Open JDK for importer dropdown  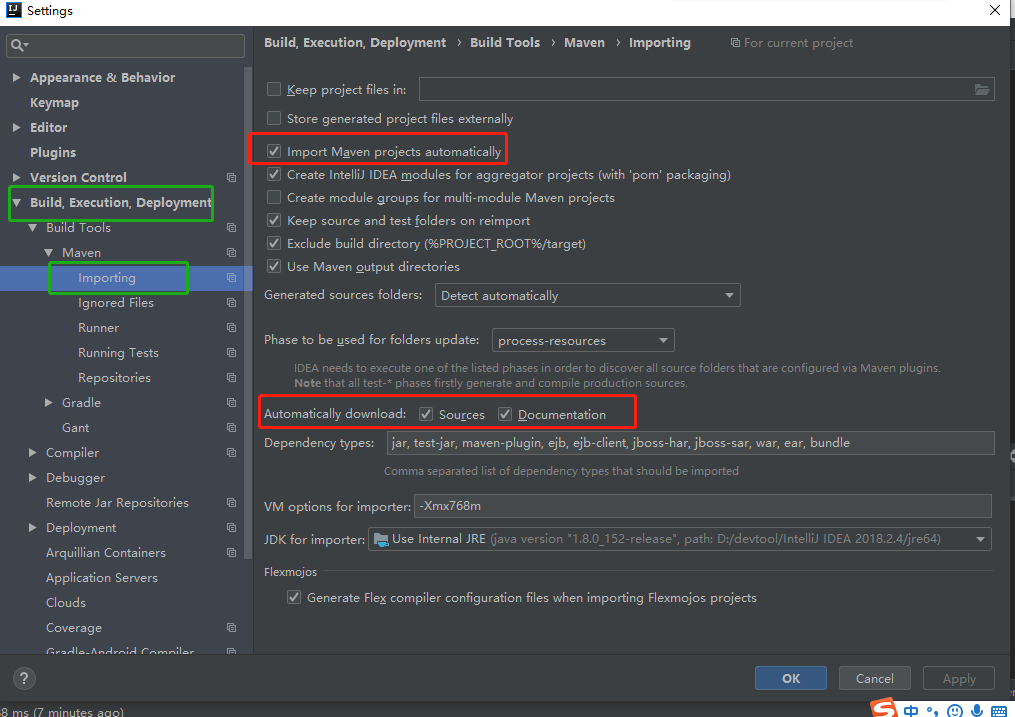[x=680, y=539]
